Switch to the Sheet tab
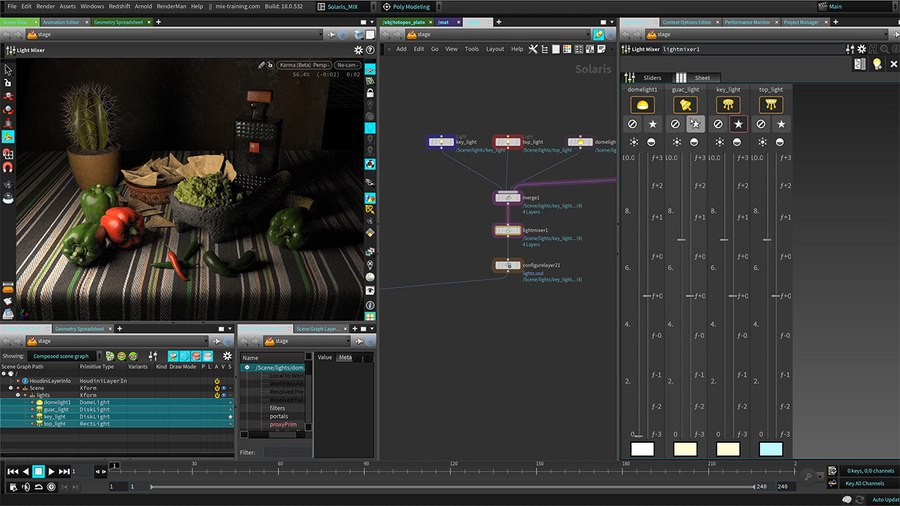The width and height of the screenshot is (900, 506). click(696, 77)
